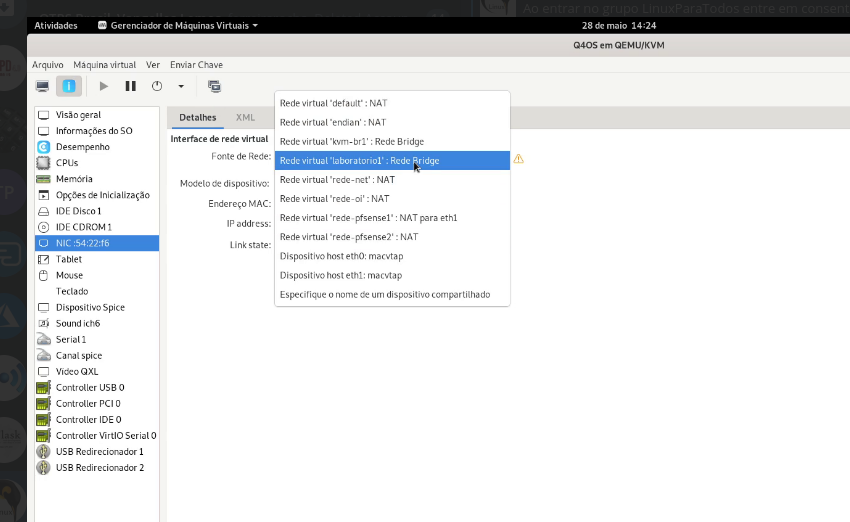The width and height of the screenshot is (850, 522).
Task: Choose Rede virtual 'endian' : NAT
Action: tap(392, 123)
